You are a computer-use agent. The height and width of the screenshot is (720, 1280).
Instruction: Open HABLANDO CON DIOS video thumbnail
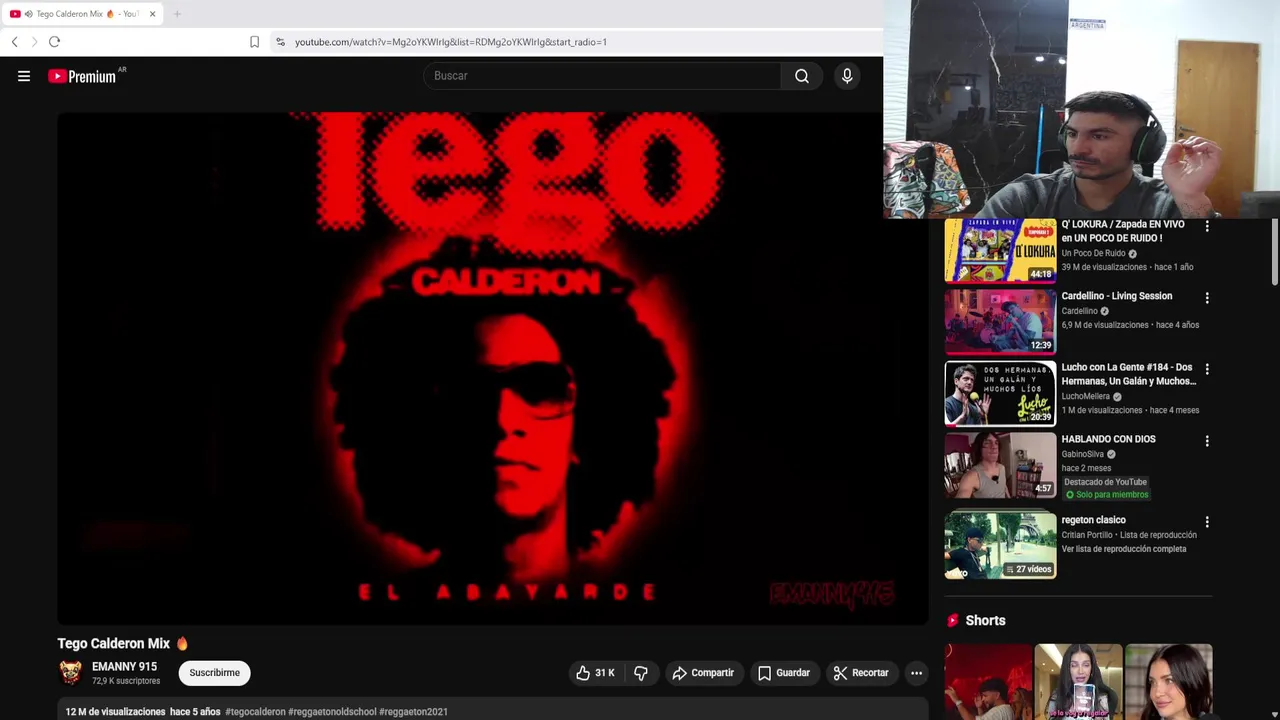[1000, 465]
